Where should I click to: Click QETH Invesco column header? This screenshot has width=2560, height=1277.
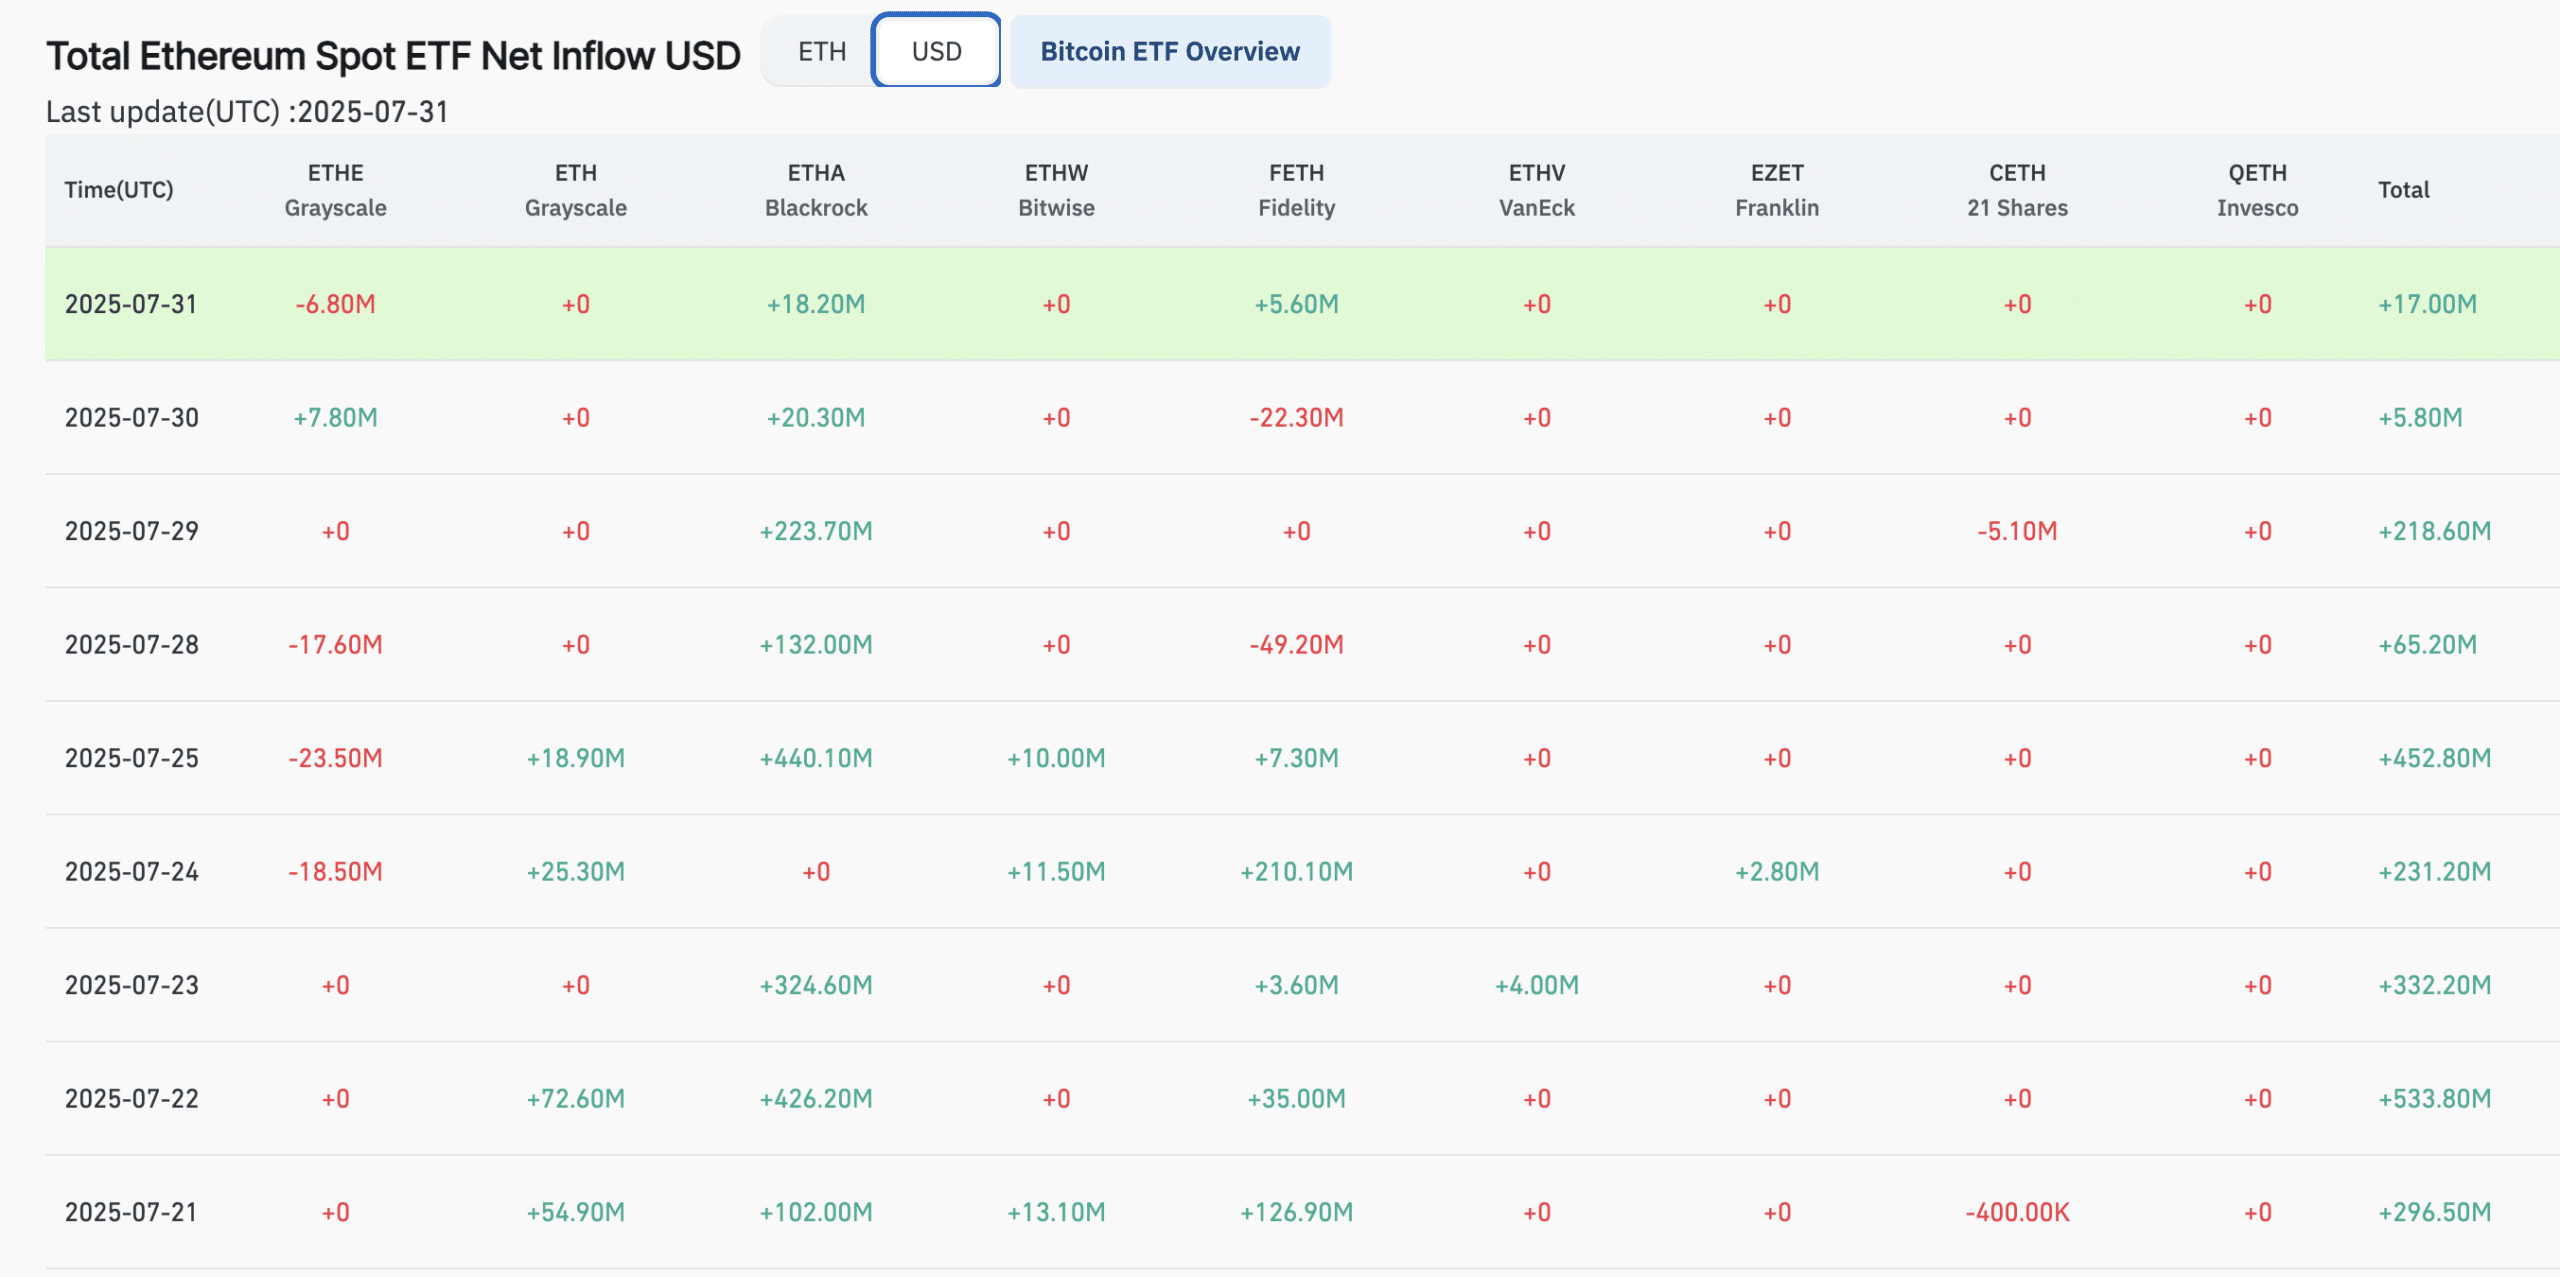pos(2257,190)
